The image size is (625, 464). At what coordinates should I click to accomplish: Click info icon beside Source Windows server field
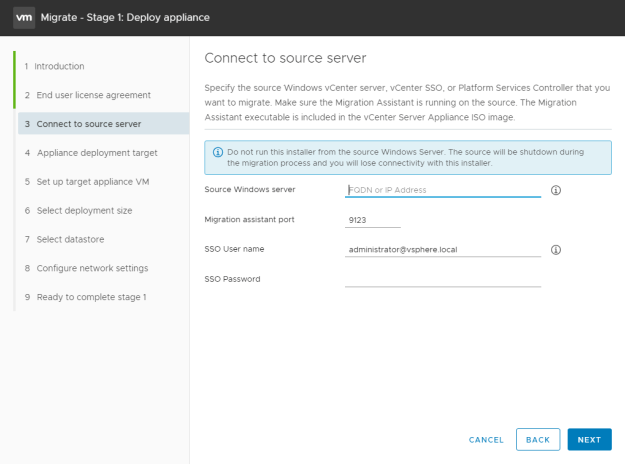pyautogui.click(x=556, y=190)
